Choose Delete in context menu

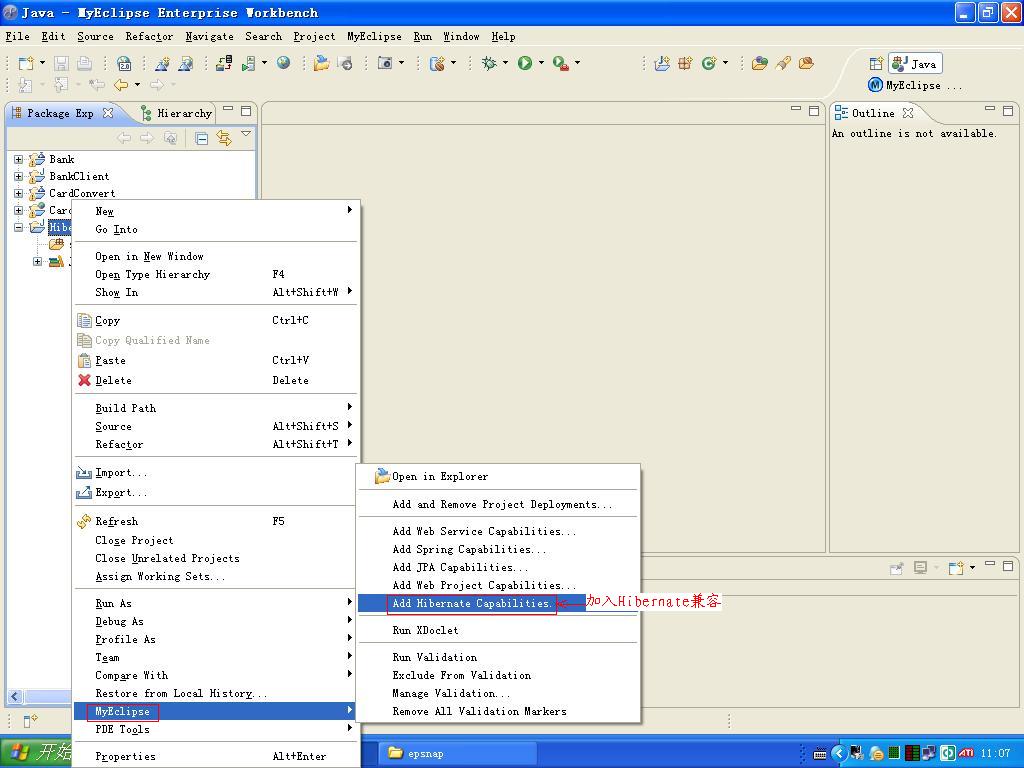[x=216, y=380]
